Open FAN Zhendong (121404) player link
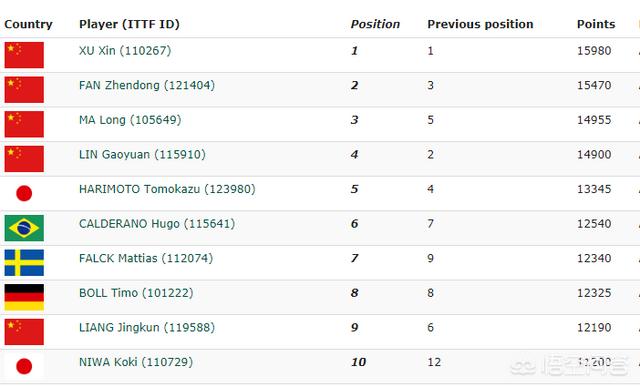 (x=147, y=85)
